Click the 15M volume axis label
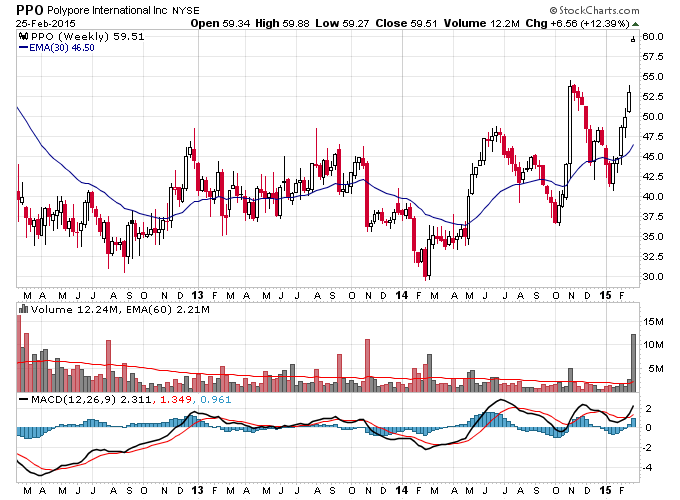The width and height of the screenshot is (680, 500). click(654, 321)
